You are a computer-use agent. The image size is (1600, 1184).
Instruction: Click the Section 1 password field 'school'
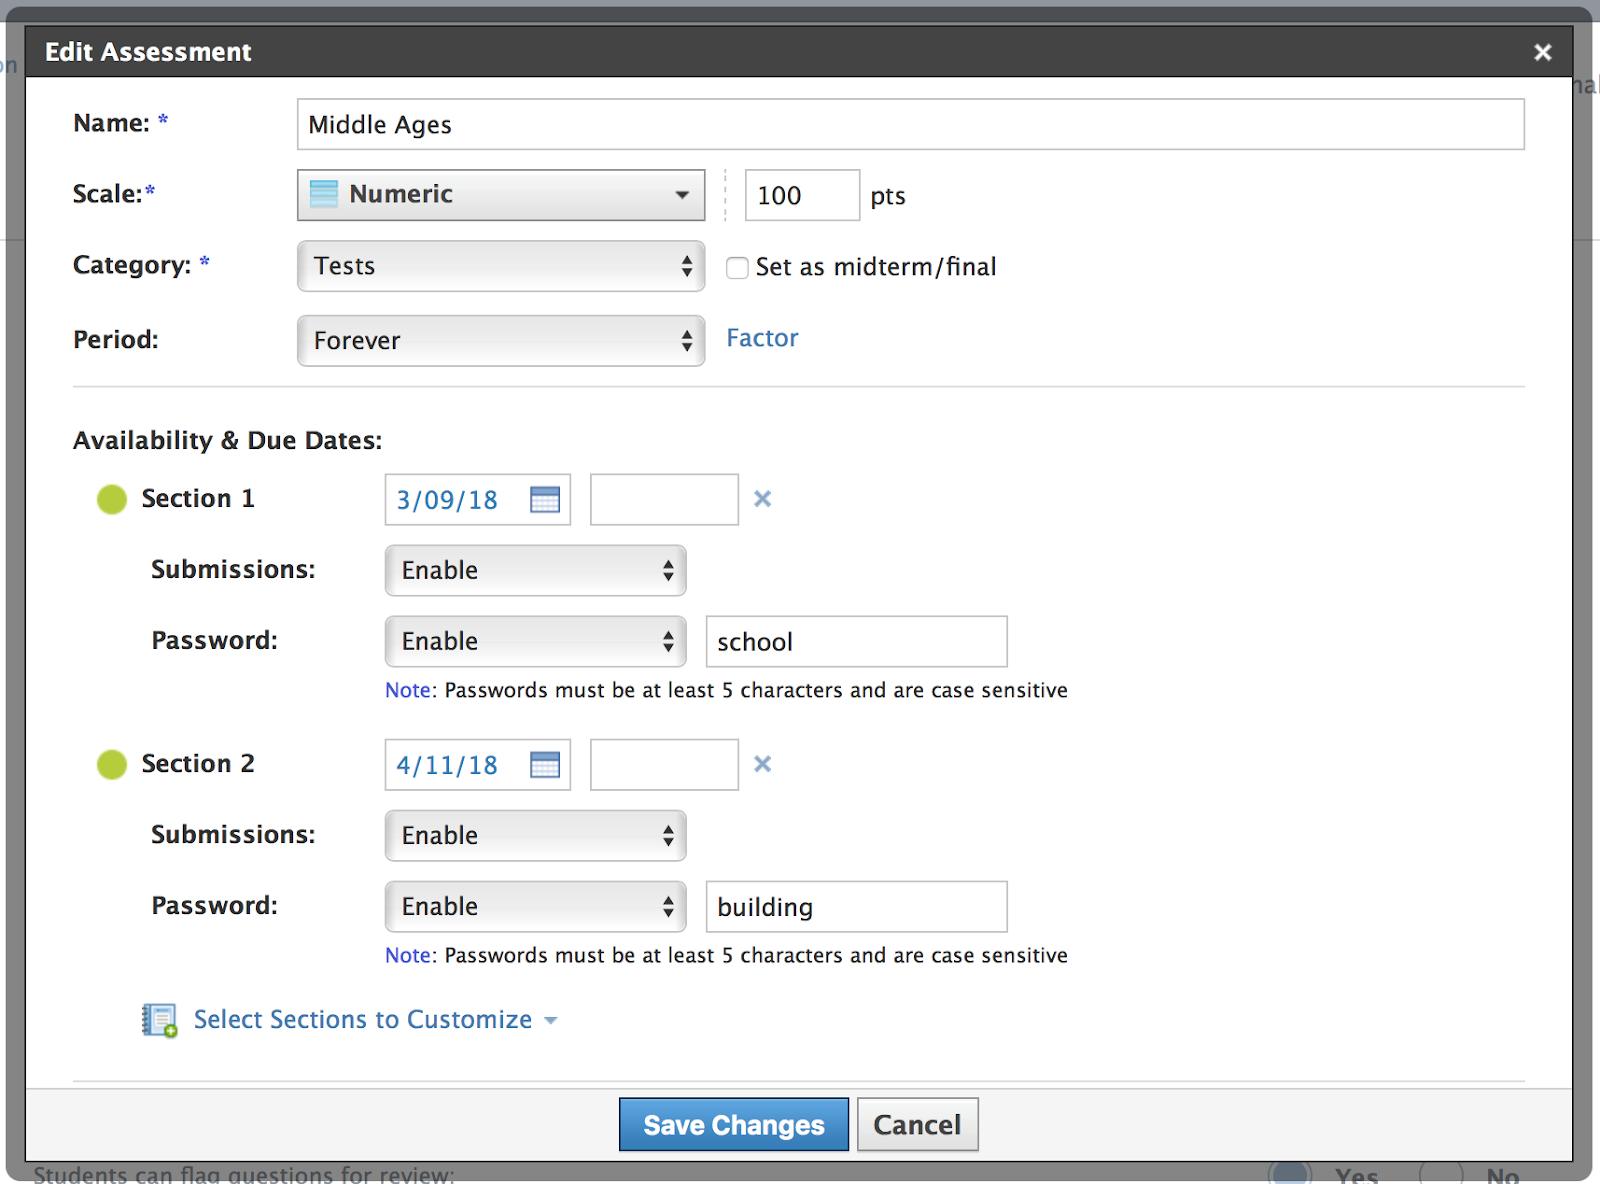click(856, 642)
